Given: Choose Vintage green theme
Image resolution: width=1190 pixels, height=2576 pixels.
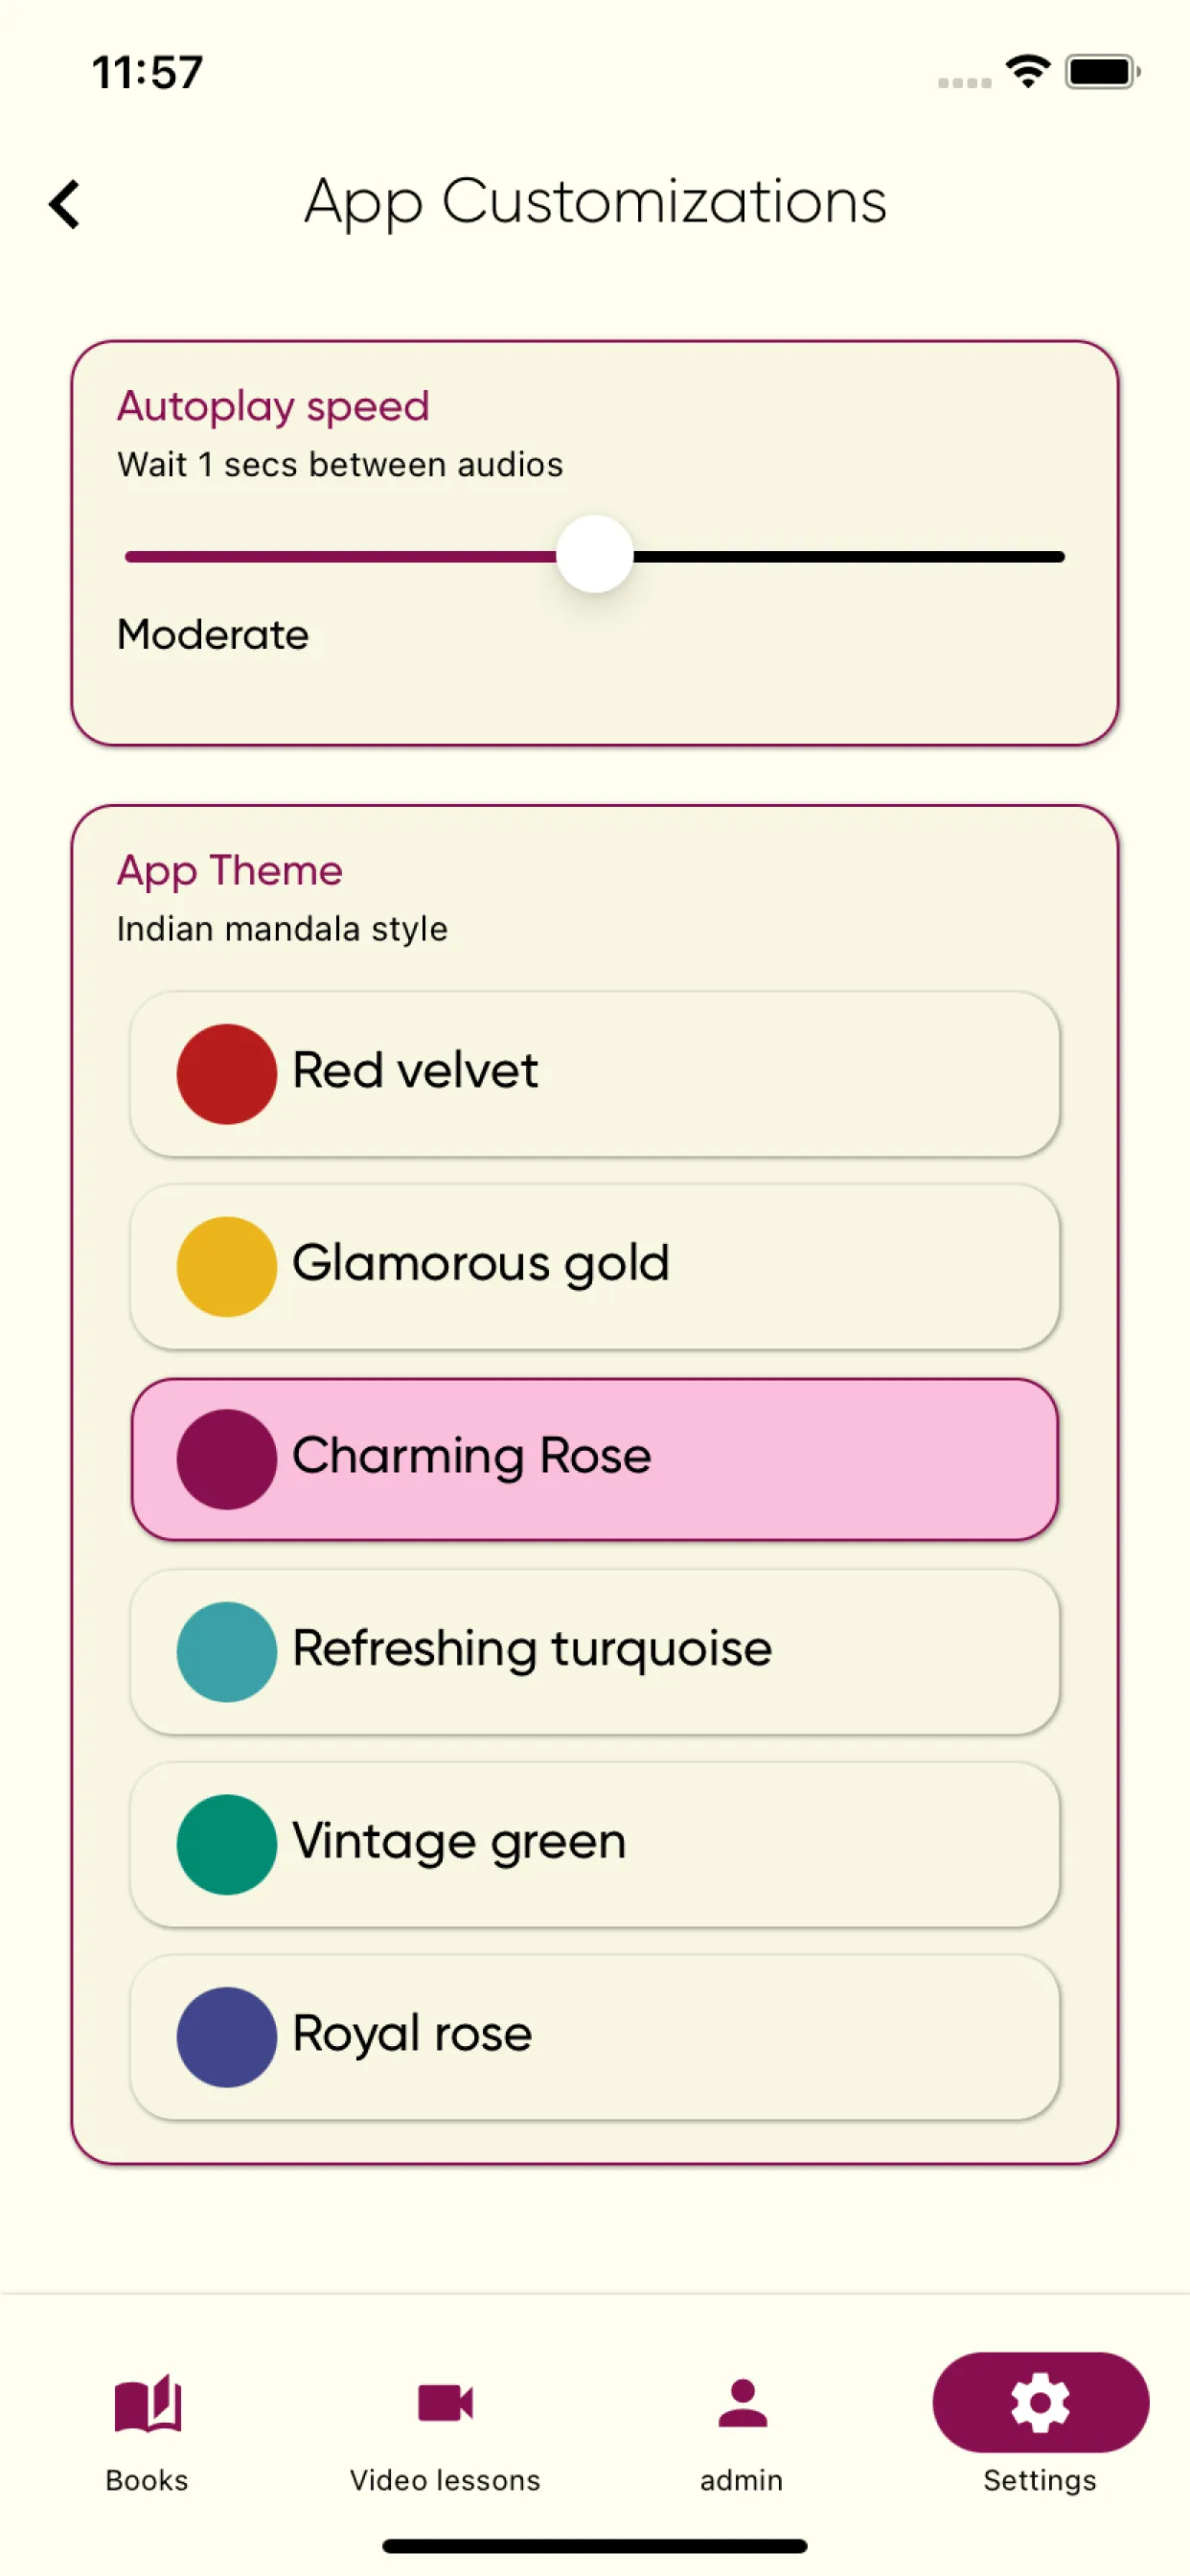Looking at the screenshot, I should pos(595,1845).
